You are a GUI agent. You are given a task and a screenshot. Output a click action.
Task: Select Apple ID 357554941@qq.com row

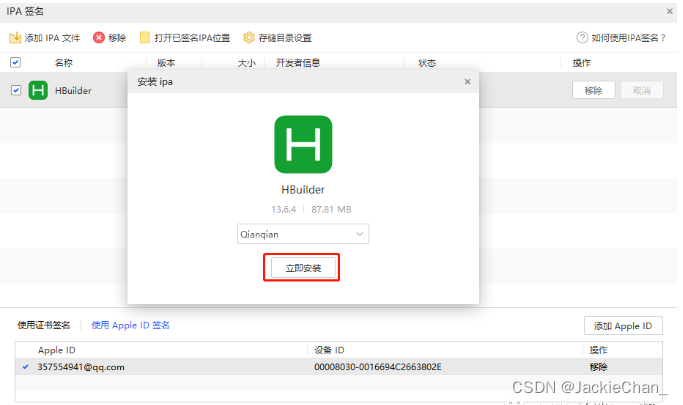[x=339, y=367]
